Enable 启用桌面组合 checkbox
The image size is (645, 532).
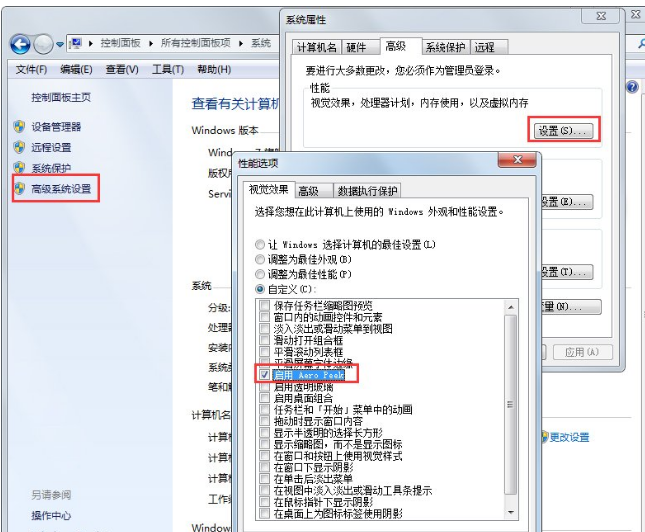[x=264, y=398]
